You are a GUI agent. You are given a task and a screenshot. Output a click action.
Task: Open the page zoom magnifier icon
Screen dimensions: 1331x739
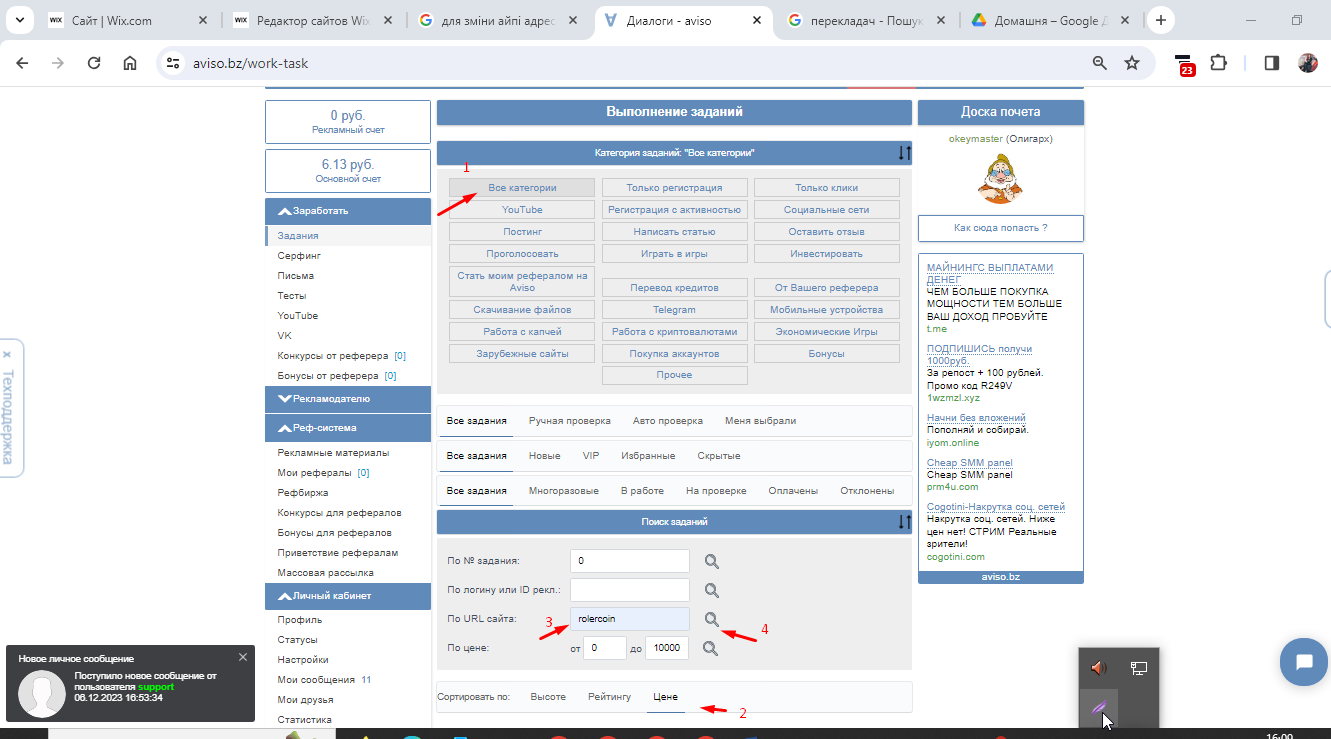pyautogui.click(x=1100, y=63)
